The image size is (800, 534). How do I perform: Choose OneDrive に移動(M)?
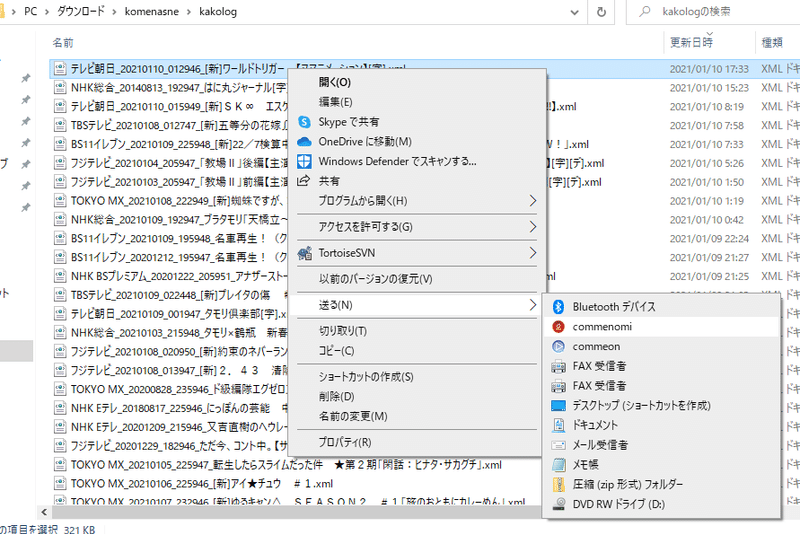416,141
